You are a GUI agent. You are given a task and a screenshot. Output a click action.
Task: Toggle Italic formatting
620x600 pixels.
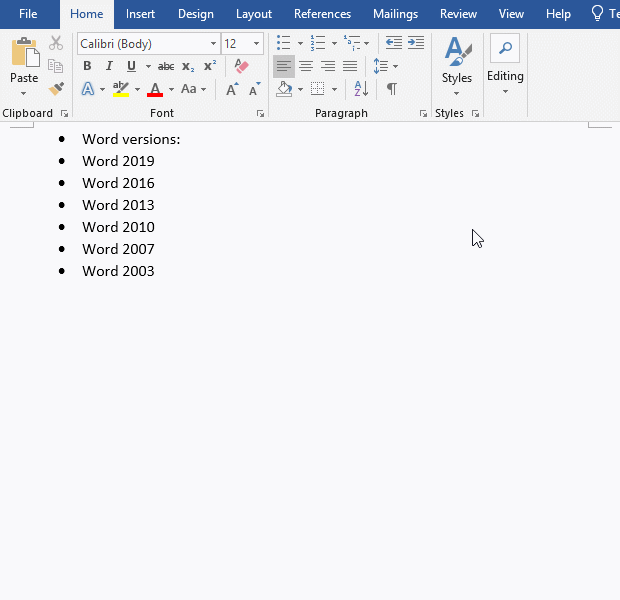click(109, 66)
